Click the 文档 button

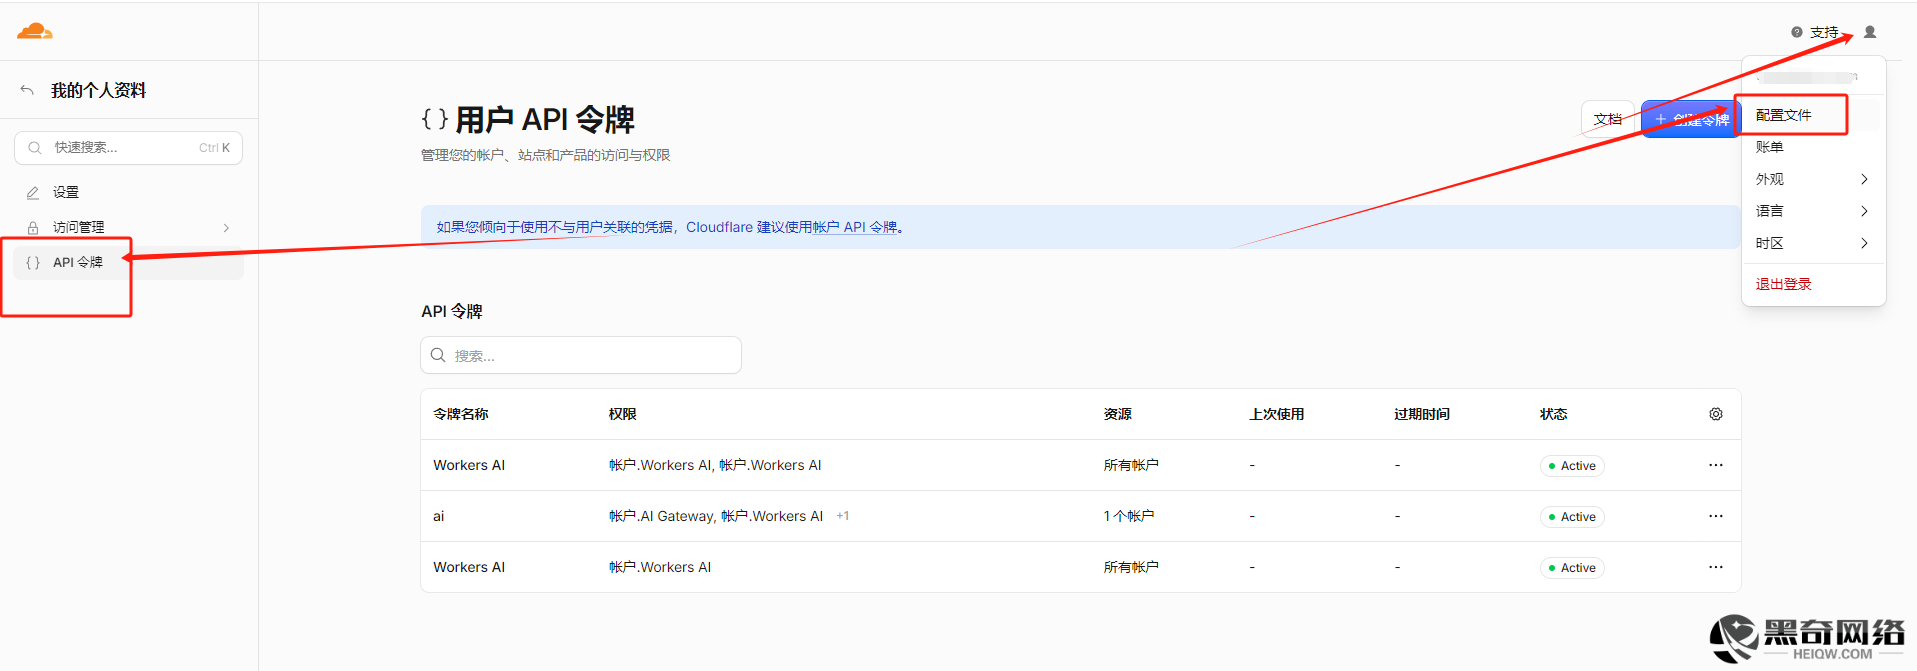click(1608, 119)
